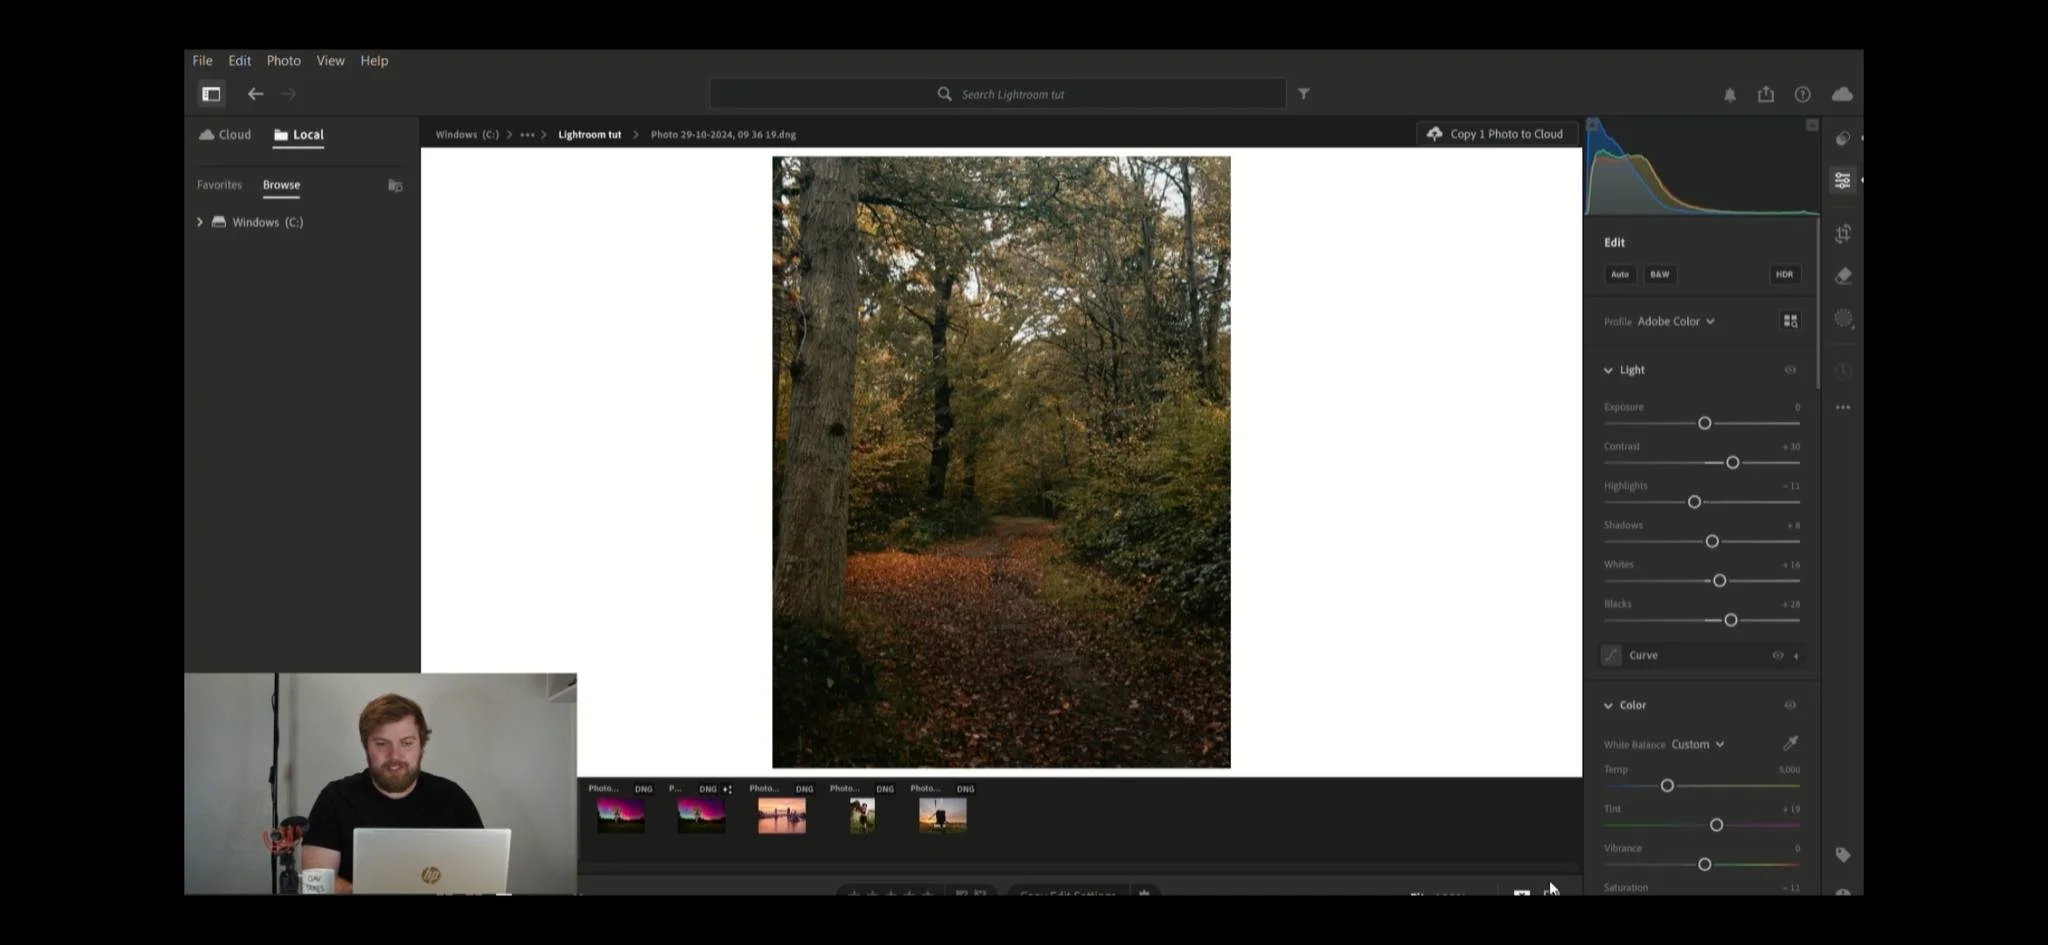The width and height of the screenshot is (2048, 945).
Task: Select the Edit sliders panel icon
Action: point(1843,180)
